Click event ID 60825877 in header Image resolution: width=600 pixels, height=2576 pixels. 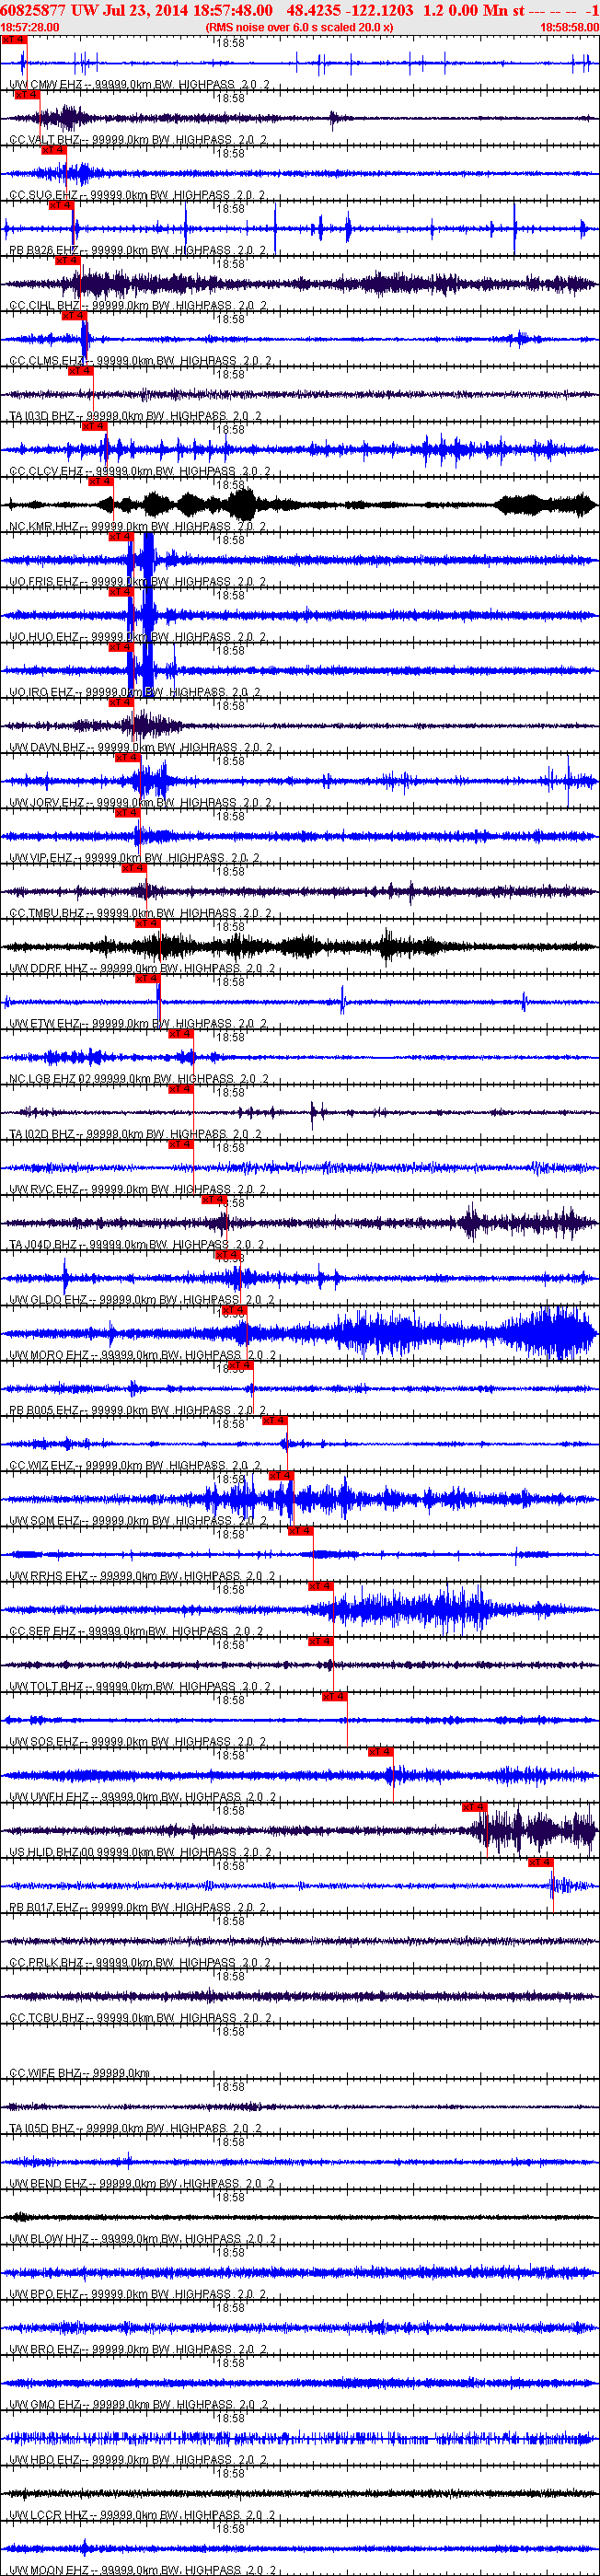tap(33, 10)
